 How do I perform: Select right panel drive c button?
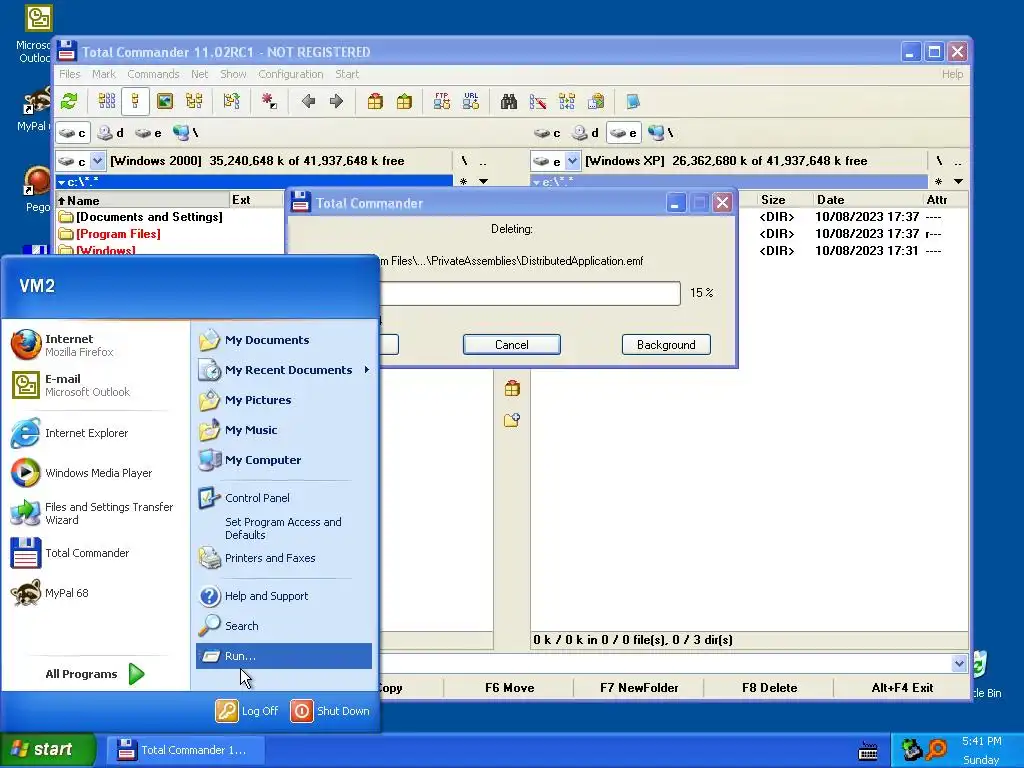pos(547,133)
